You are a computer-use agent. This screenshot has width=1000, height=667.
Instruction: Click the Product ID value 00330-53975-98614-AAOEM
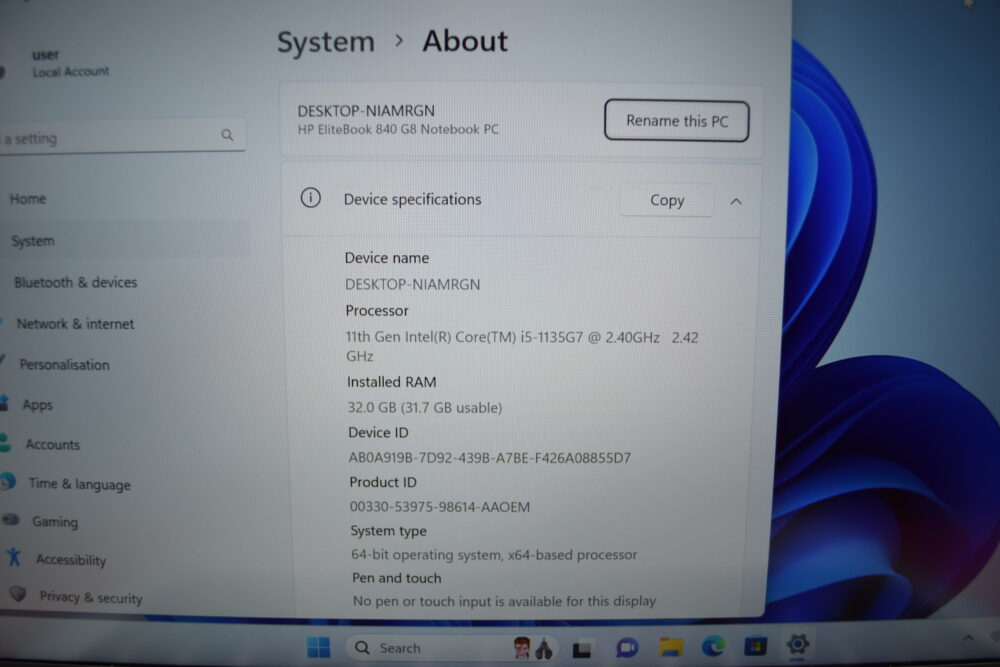point(439,507)
